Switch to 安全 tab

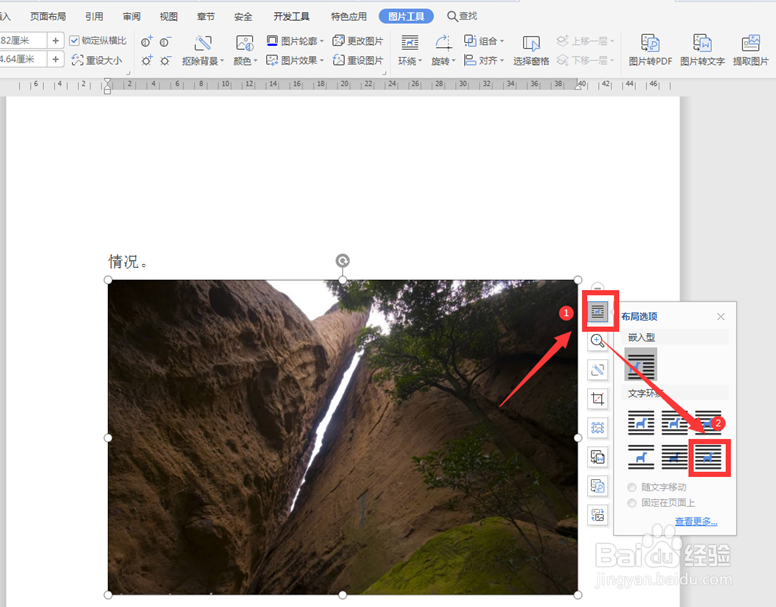(242, 16)
